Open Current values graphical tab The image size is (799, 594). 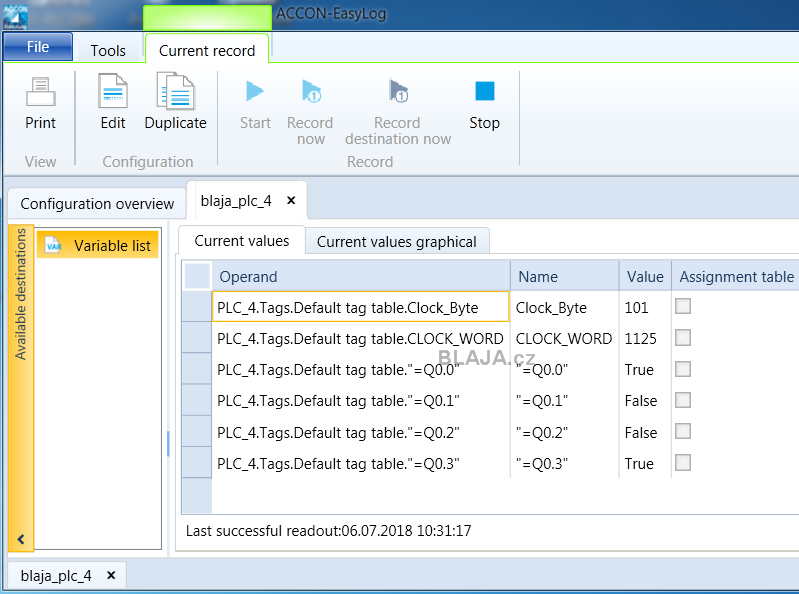[396, 241]
